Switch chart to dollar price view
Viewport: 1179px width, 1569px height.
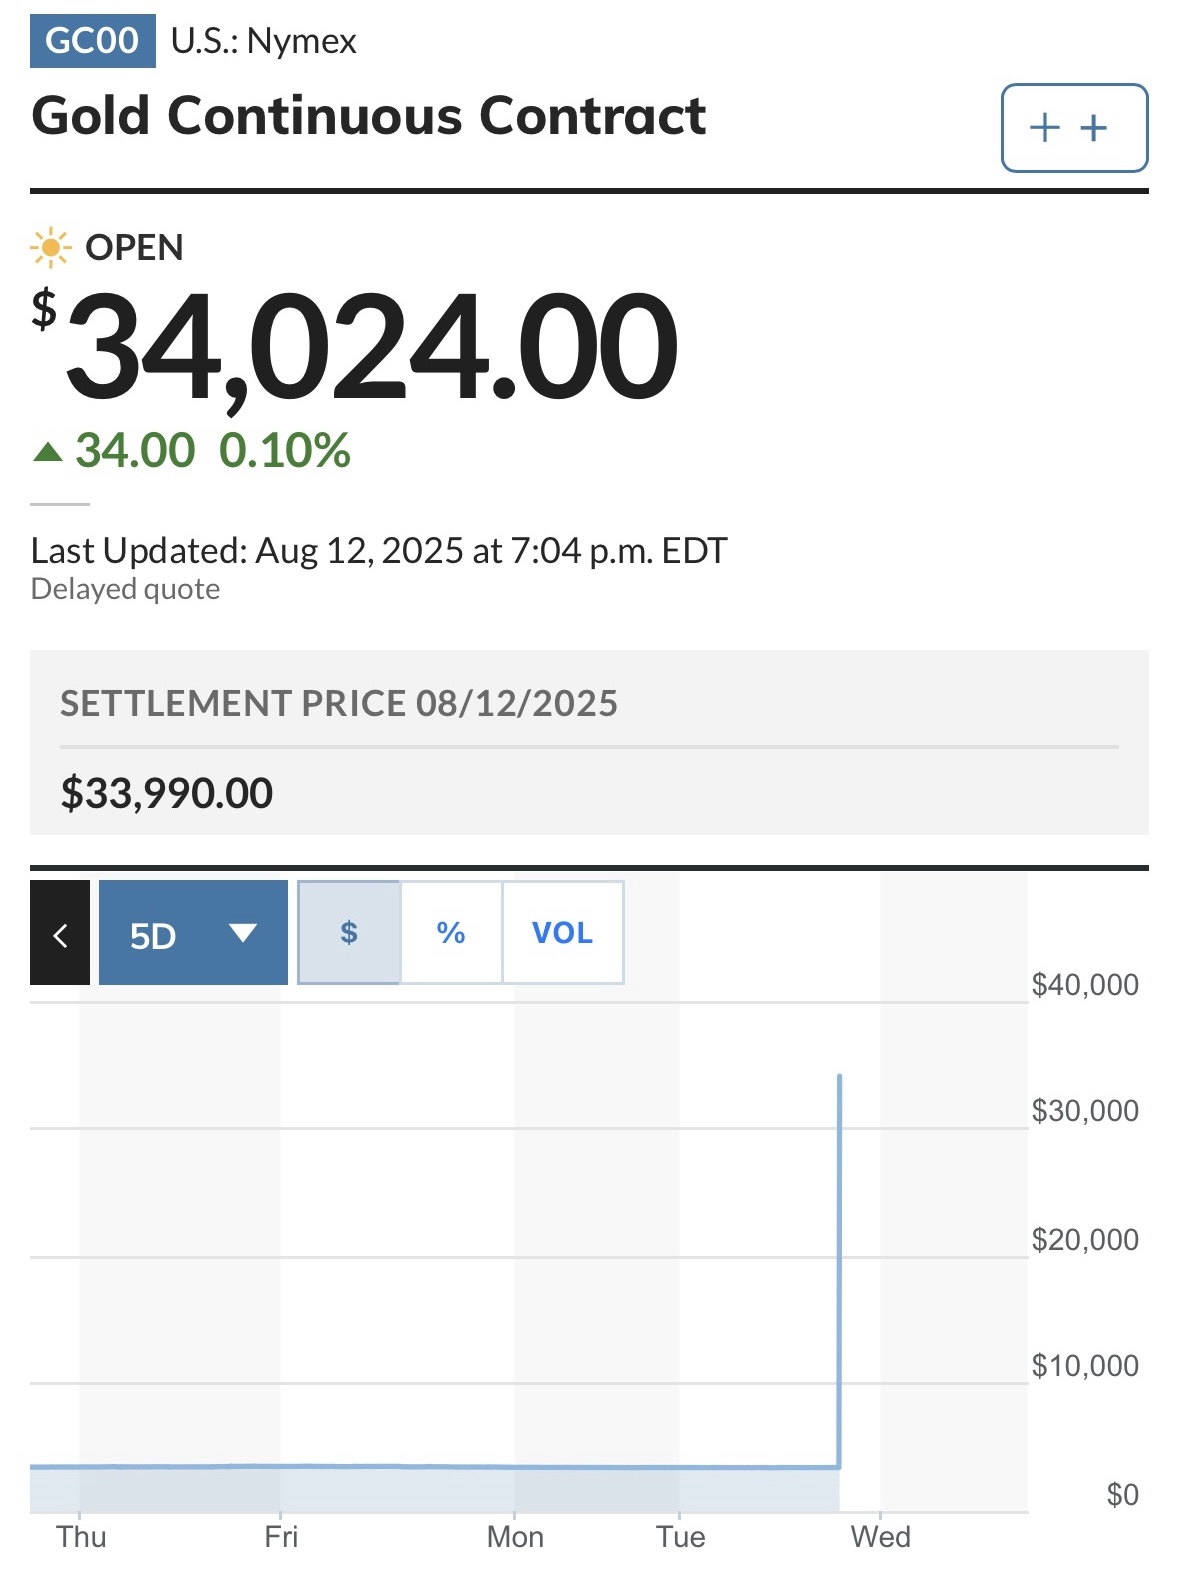coord(349,933)
